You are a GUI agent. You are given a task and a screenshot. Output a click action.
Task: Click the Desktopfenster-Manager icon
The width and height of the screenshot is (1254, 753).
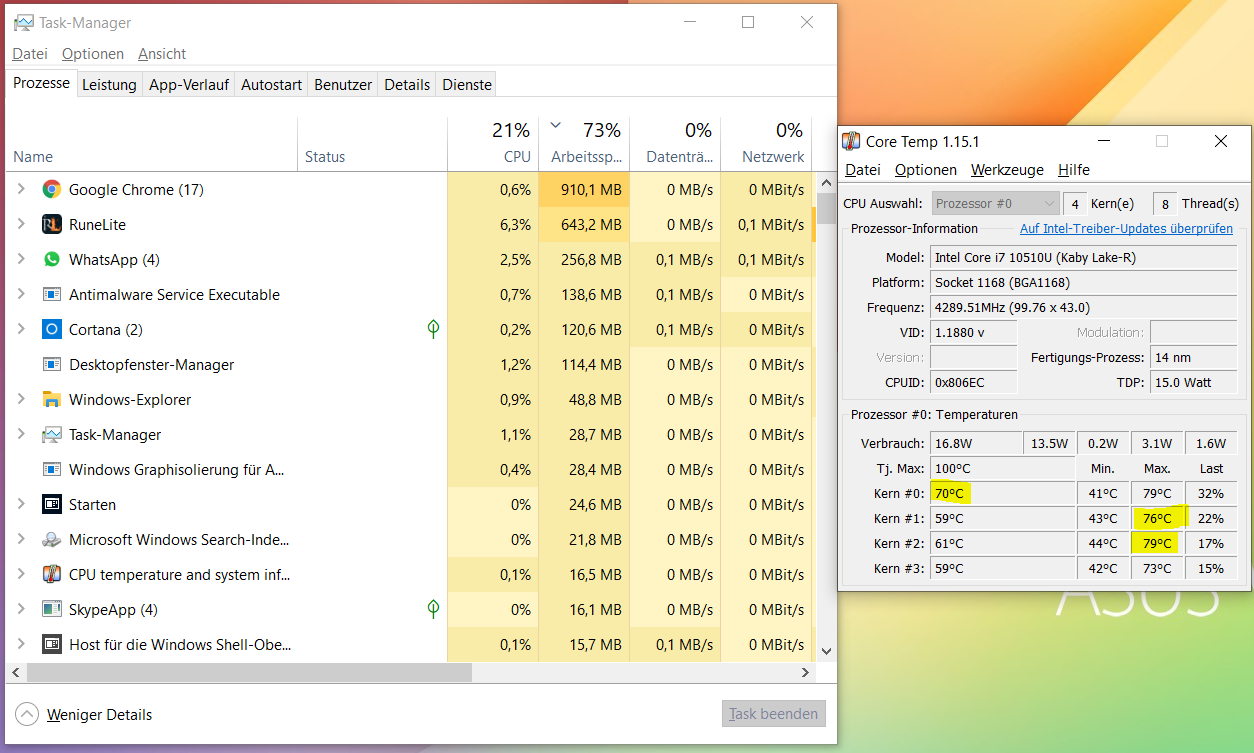coord(52,364)
